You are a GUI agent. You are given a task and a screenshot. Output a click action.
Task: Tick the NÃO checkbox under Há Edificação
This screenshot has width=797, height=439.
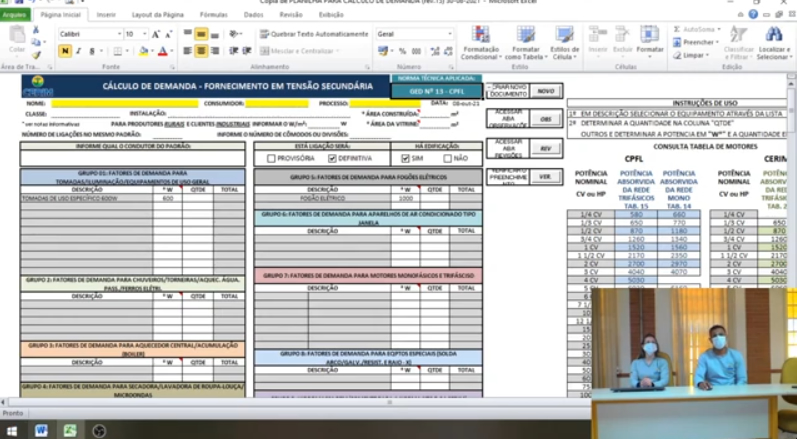coord(447,158)
